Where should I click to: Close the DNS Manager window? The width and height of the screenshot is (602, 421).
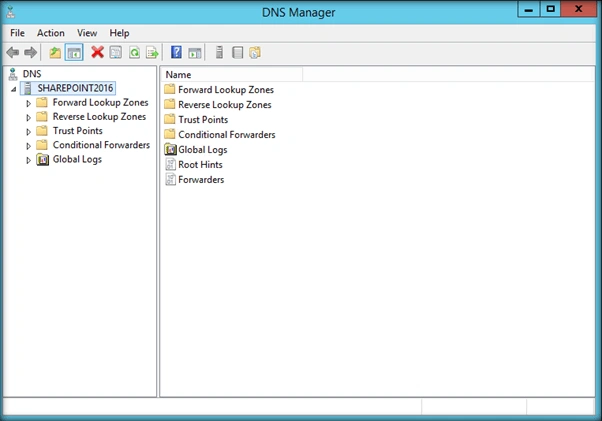point(579,9)
